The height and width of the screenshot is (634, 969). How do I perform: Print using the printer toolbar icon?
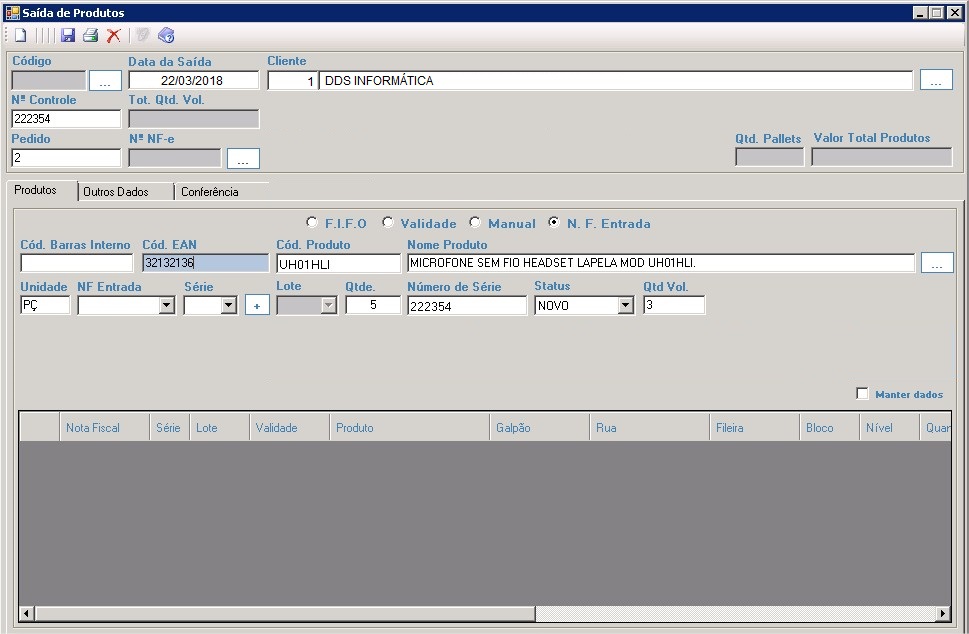click(x=90, y=36)
